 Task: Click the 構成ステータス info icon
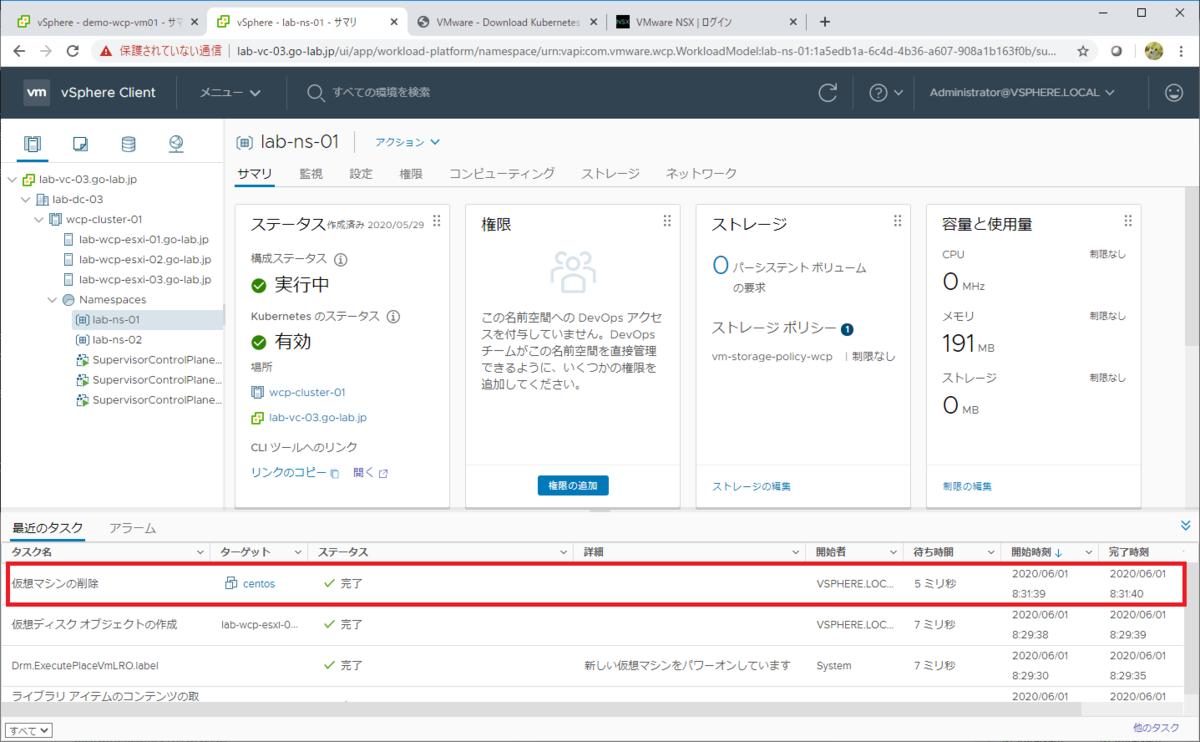click(x=340, y=258)
